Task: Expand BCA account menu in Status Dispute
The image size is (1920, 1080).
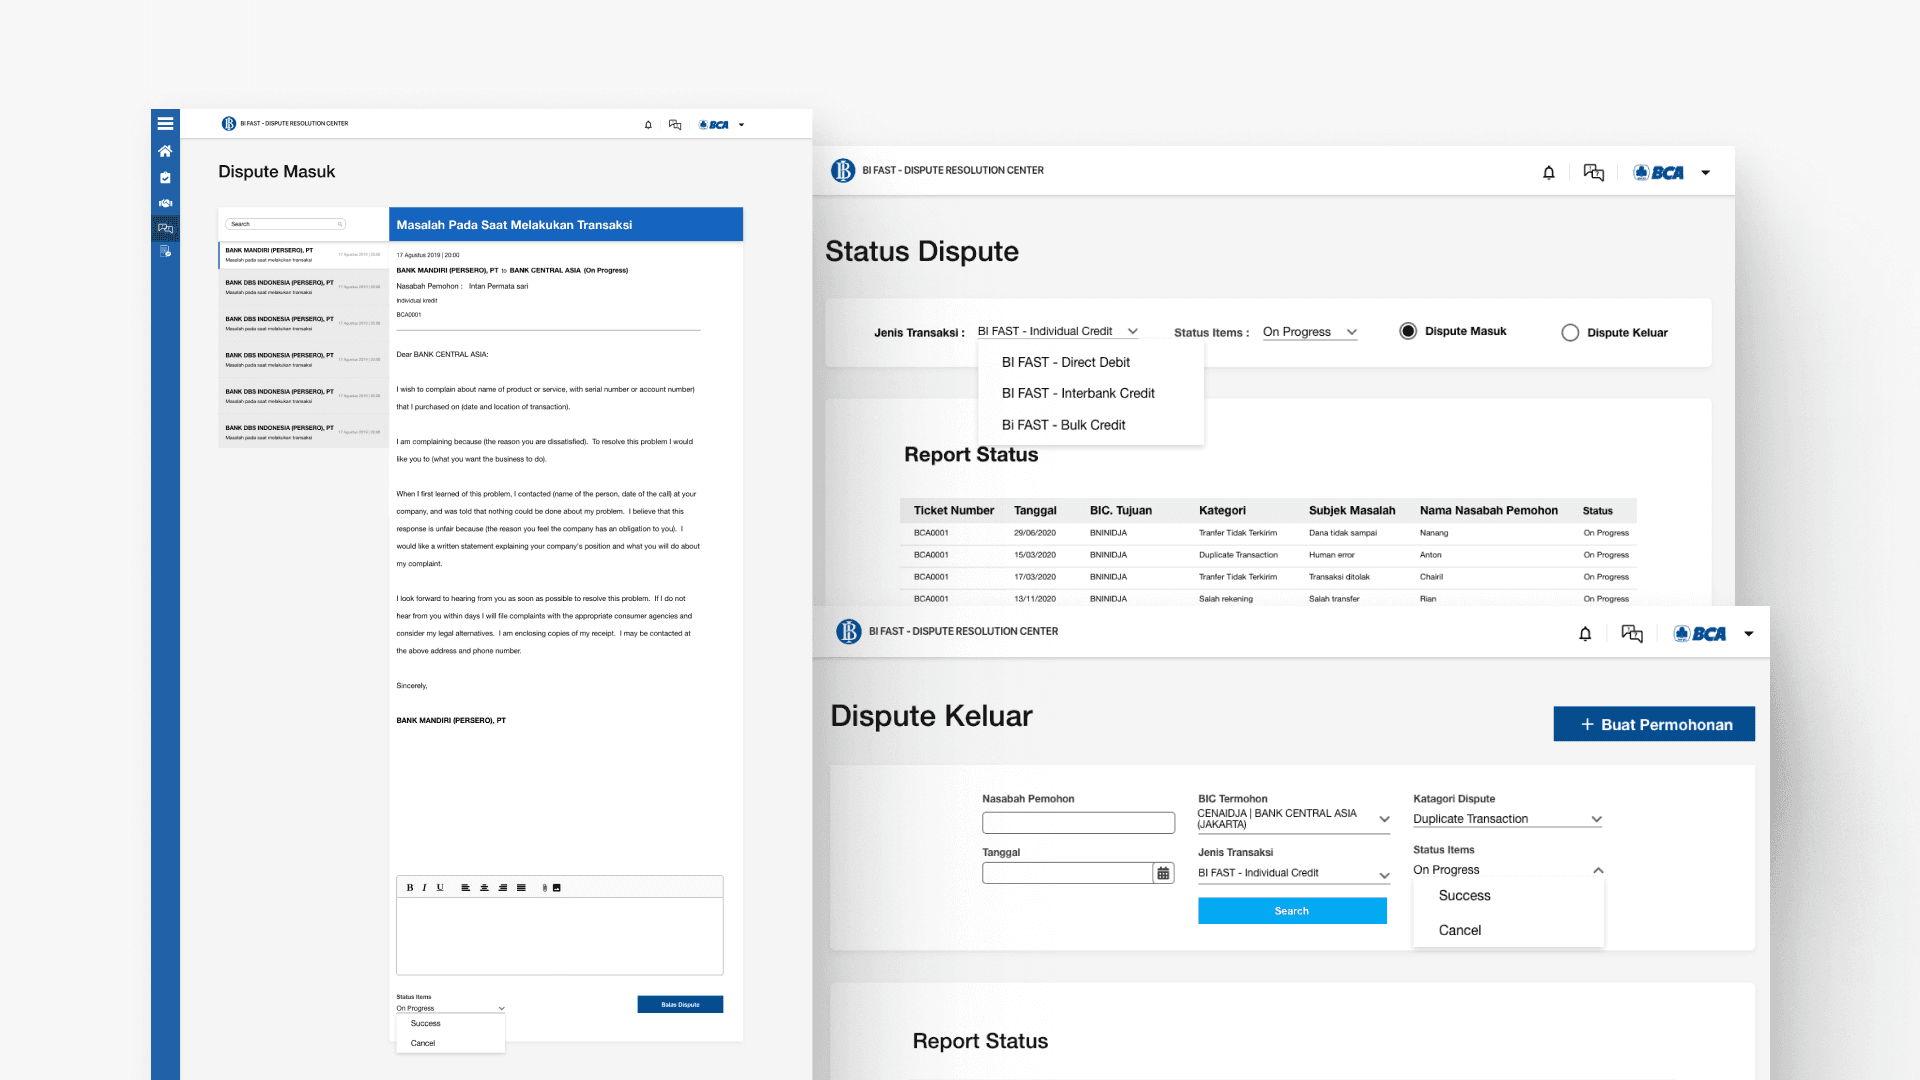Action: (x=1706, y=173)
